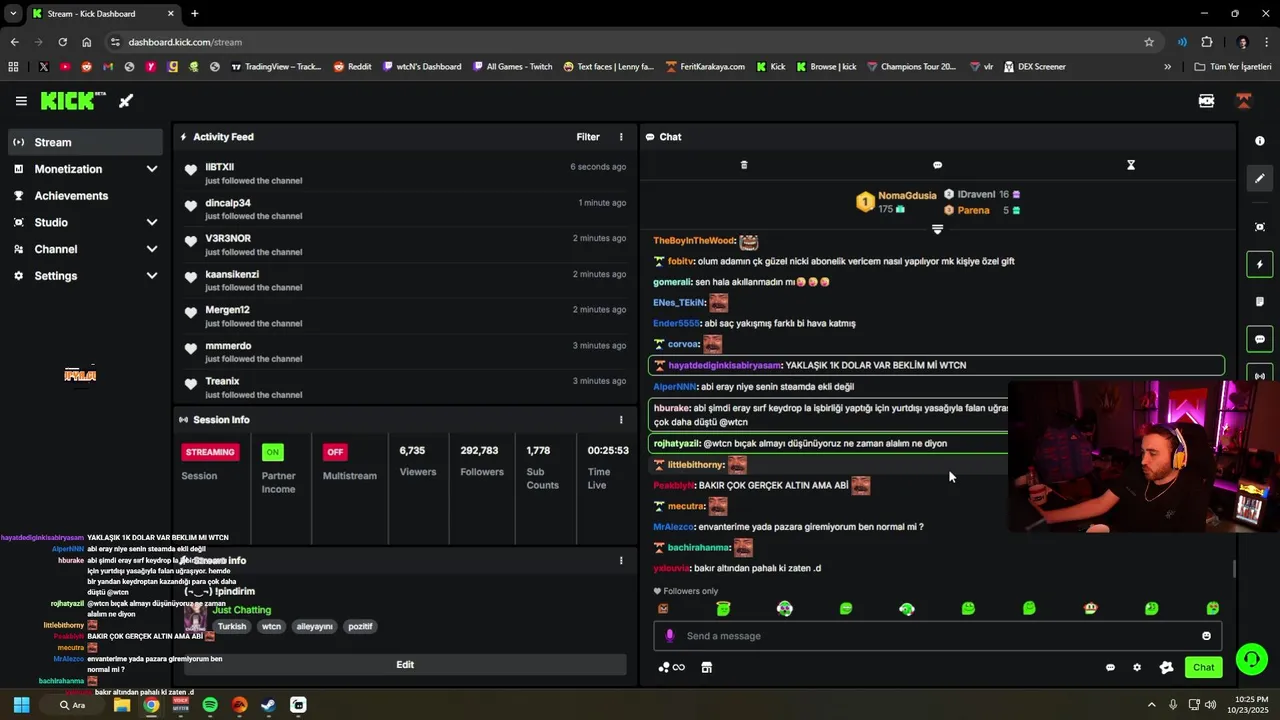Click the splat icon next to Chat button
Image resolution: width=1280 pixels, height=720 pixels.
click(1166, 667)
